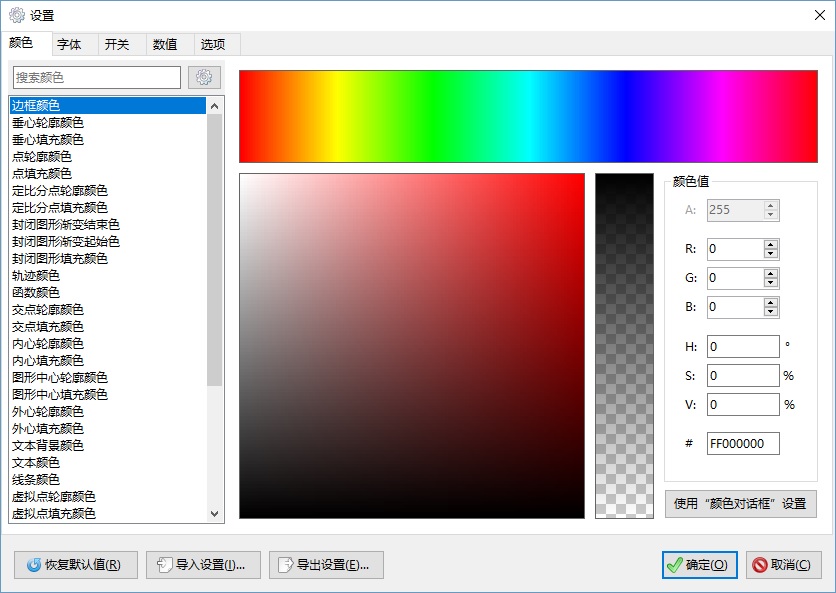The image size is (836, 593).
Task: Select 垂心填充颜色 list item
Action: tap(108, 140)
